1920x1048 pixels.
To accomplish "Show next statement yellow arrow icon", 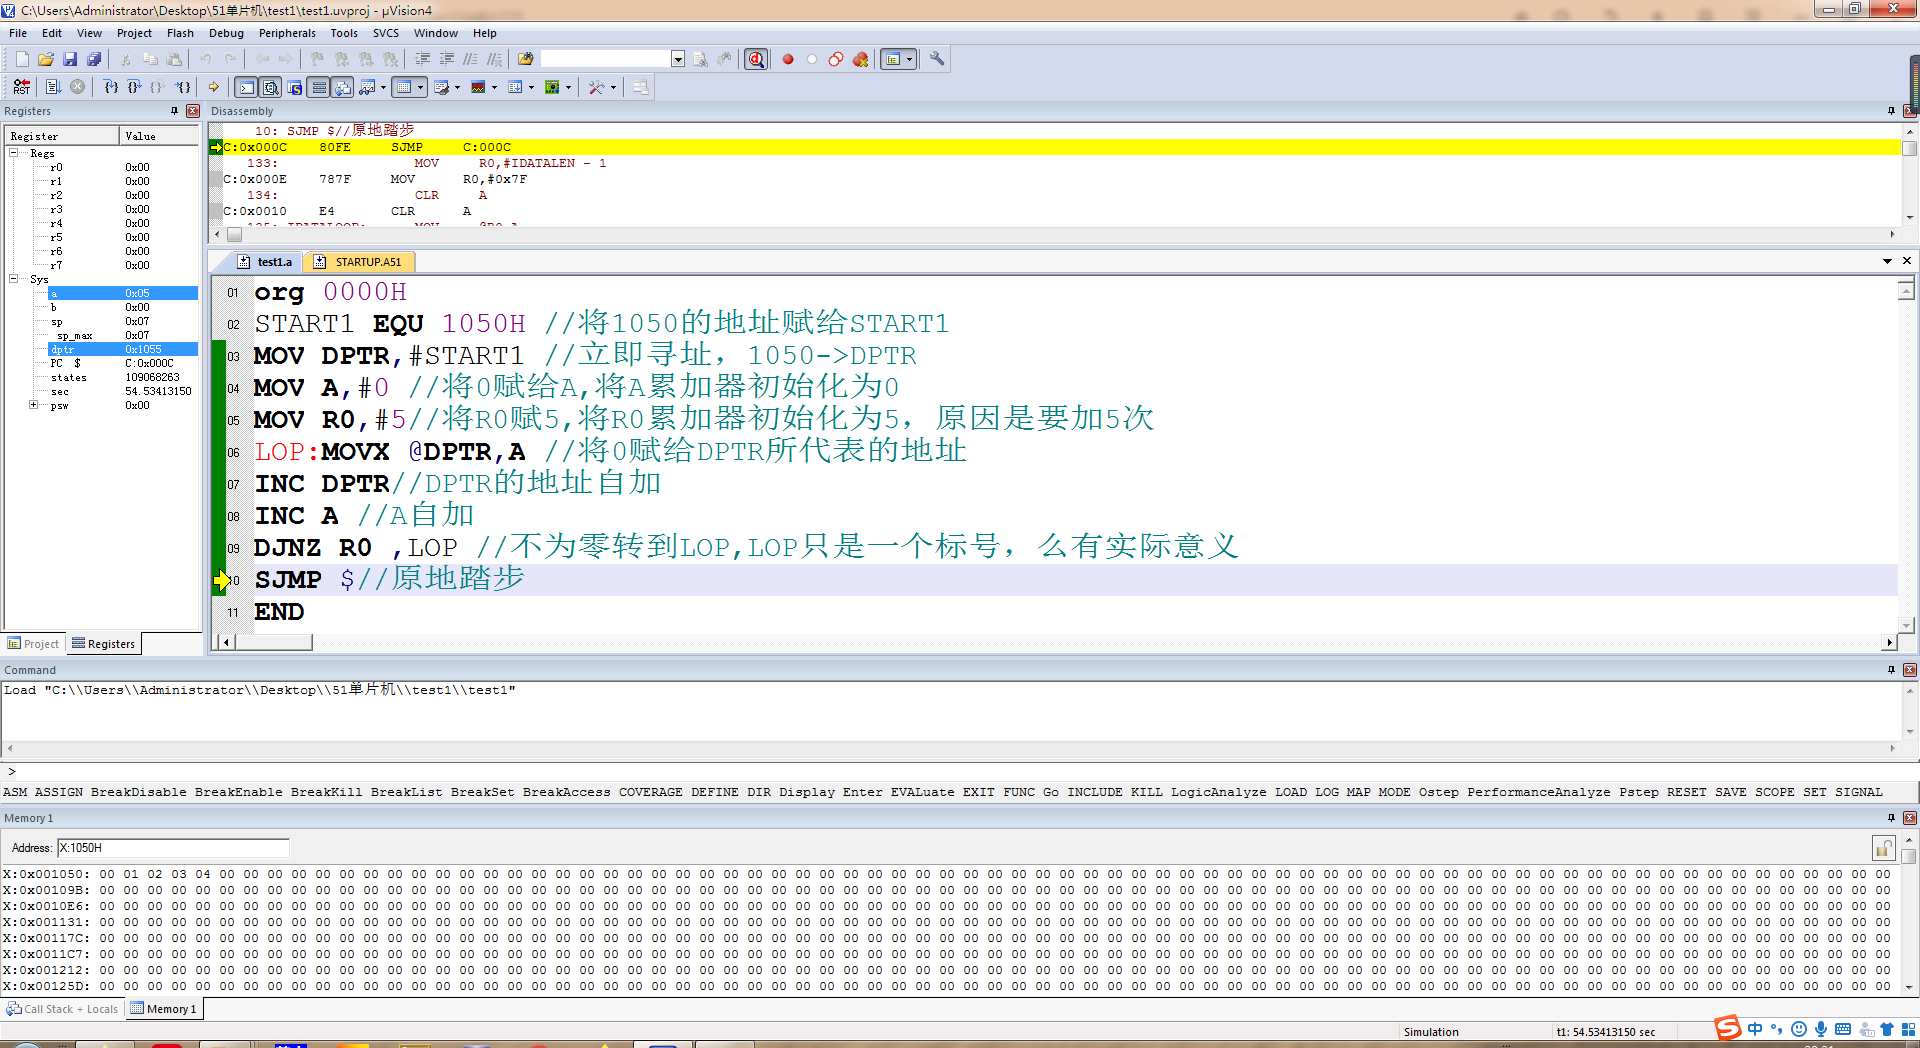I will click(x=213, y=87).
